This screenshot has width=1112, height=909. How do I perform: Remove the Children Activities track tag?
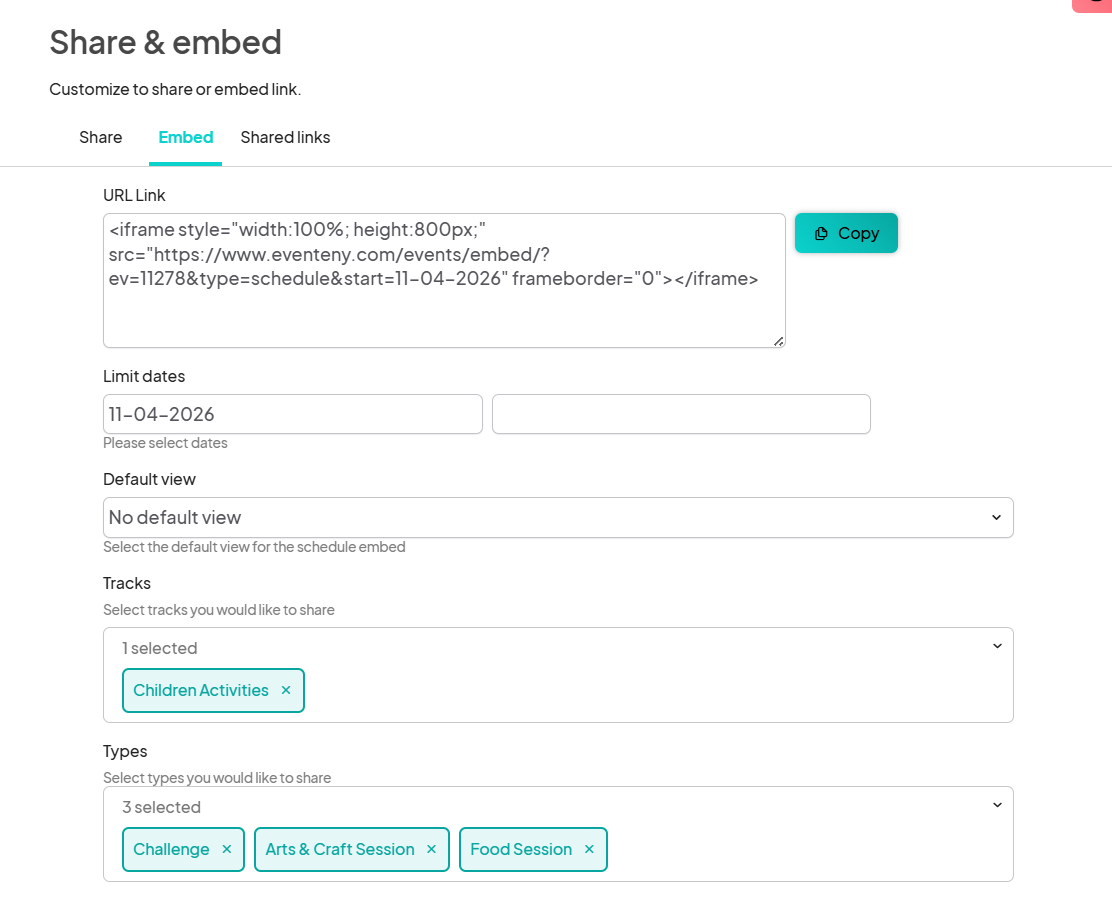(x=286, y=690)
